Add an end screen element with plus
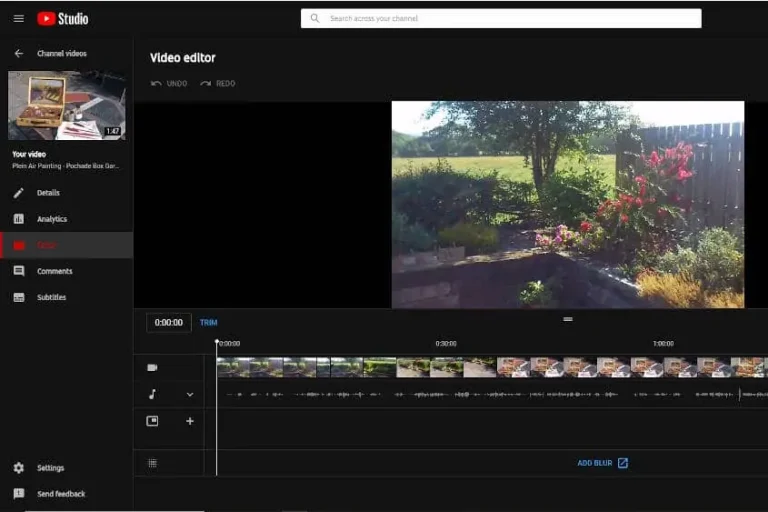This screenshot has width=768, height=512. pyautogui.click(x=190, y=421)
